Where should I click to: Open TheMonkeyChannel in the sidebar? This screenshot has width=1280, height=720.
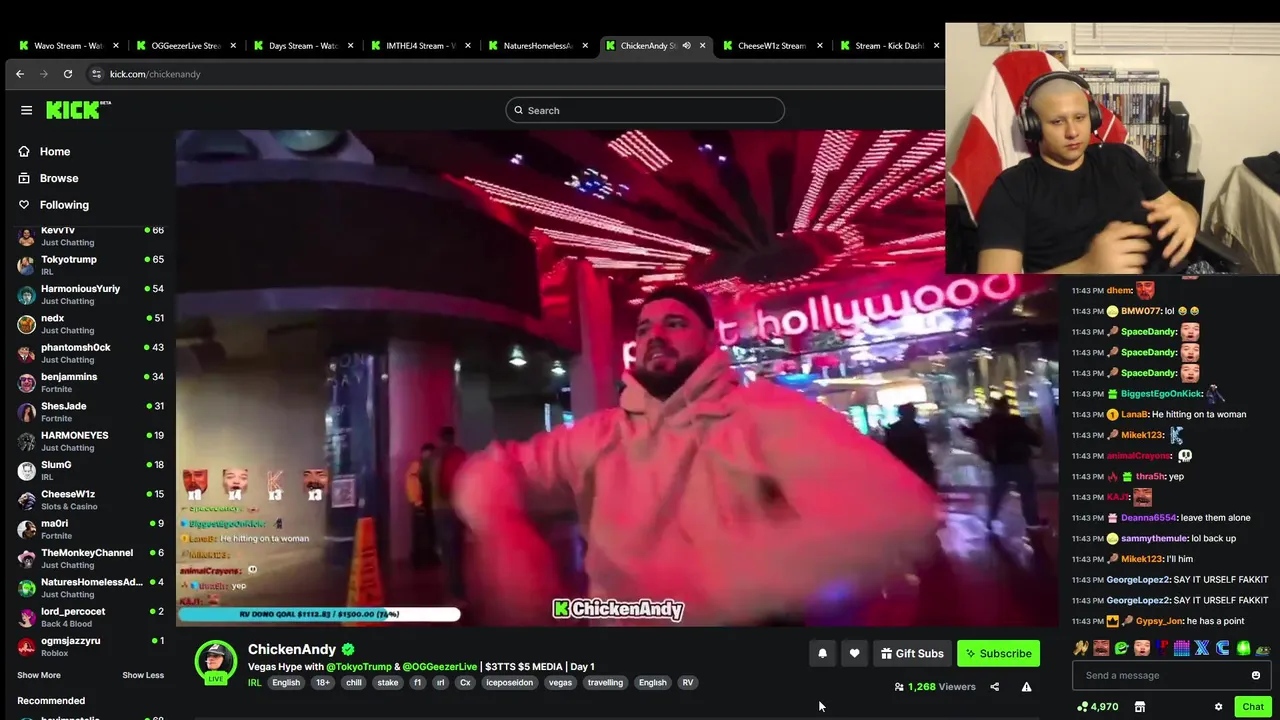[90, 558]
